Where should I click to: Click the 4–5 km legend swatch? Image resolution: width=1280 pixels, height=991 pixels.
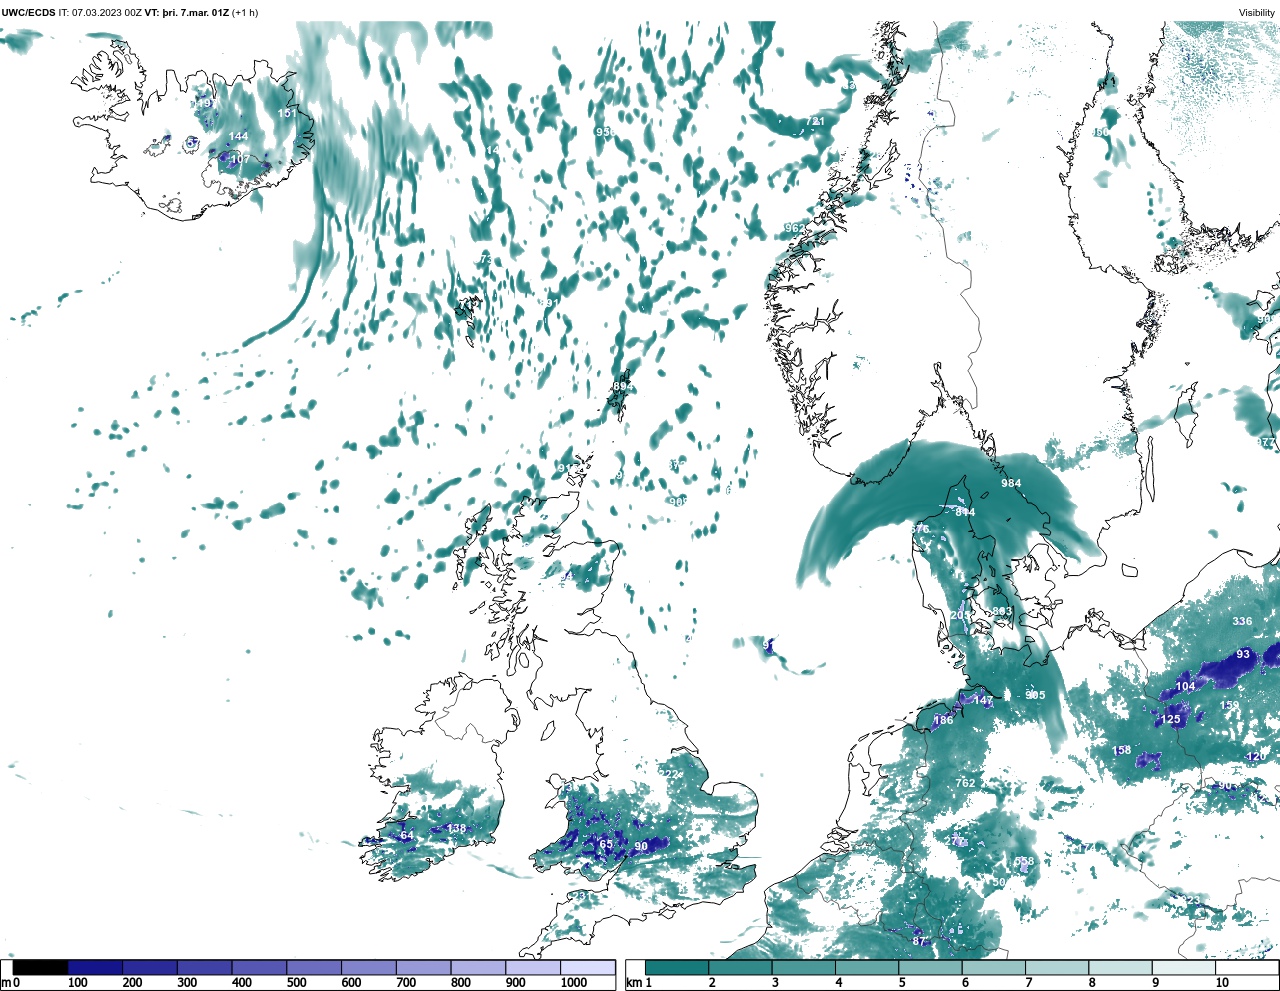pyautogui.click(x=867, y=968)
